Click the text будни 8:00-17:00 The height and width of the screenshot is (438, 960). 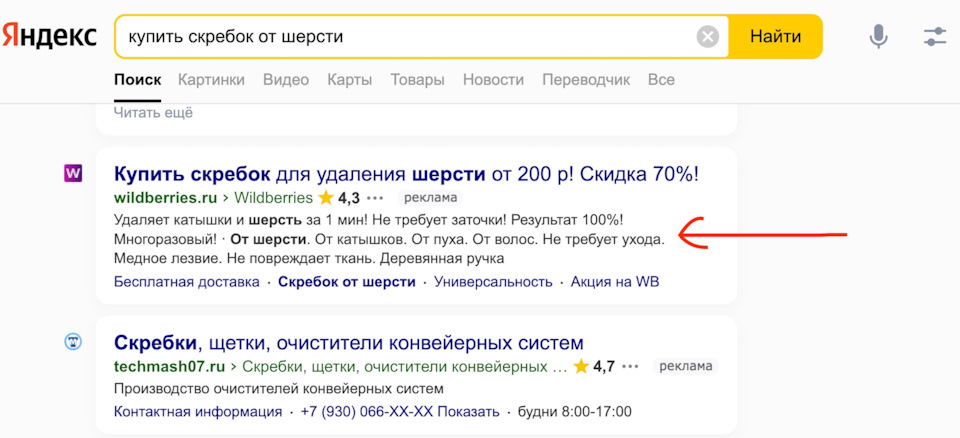[575, 411]
